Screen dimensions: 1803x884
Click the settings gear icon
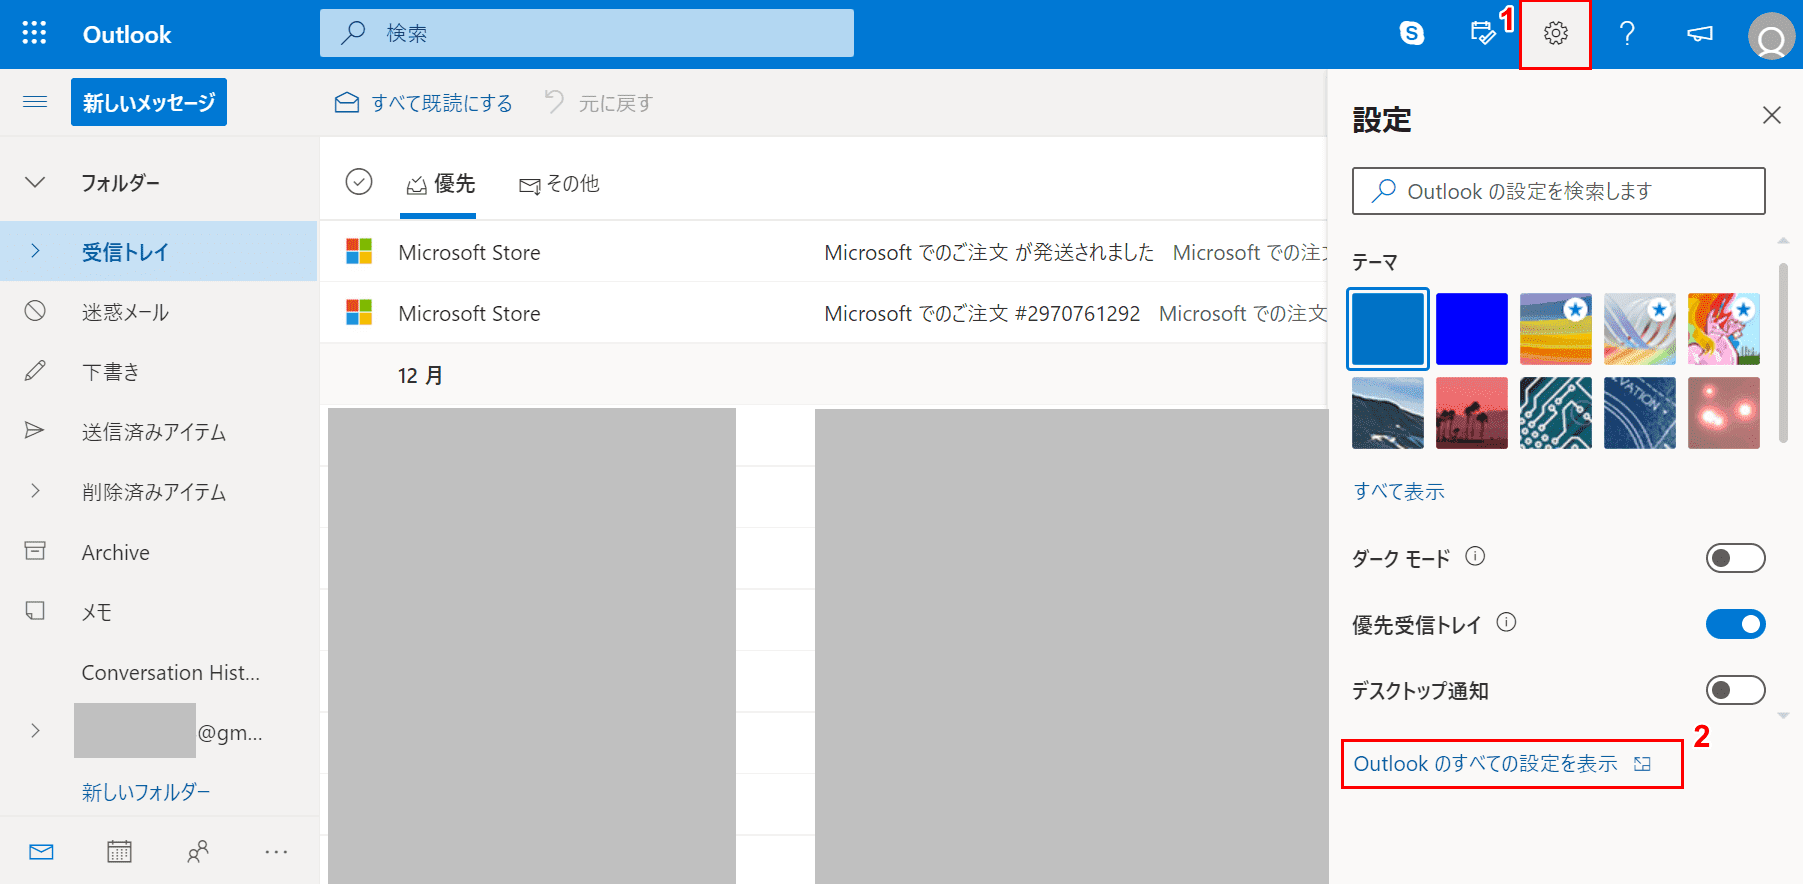coord(1555,34)
